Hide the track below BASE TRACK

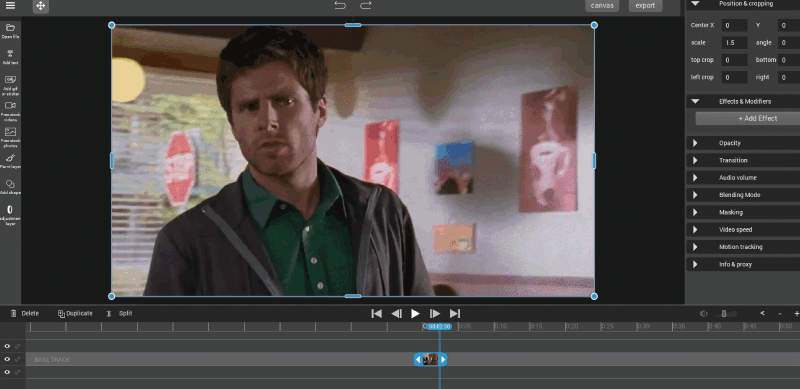7,372
